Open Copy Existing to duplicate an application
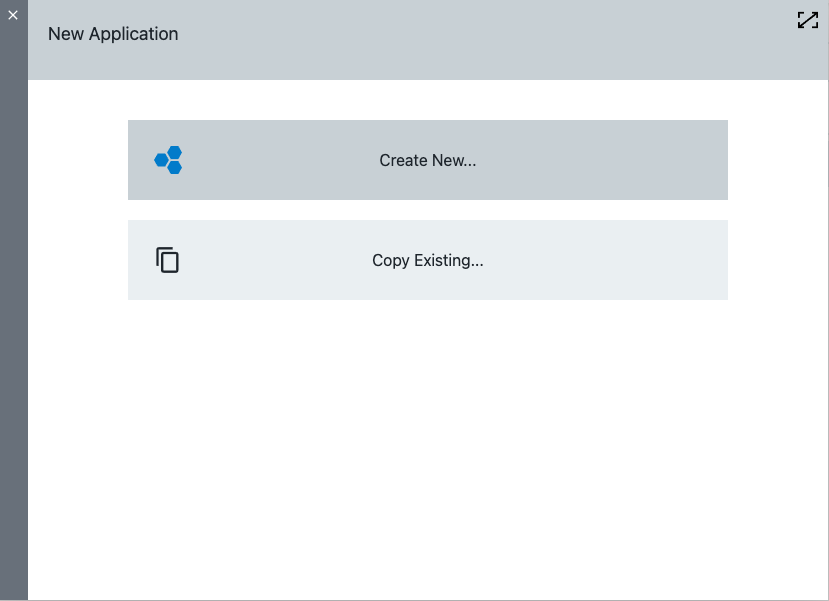Viewport: 829px width, 601px height. coord(427,260)
